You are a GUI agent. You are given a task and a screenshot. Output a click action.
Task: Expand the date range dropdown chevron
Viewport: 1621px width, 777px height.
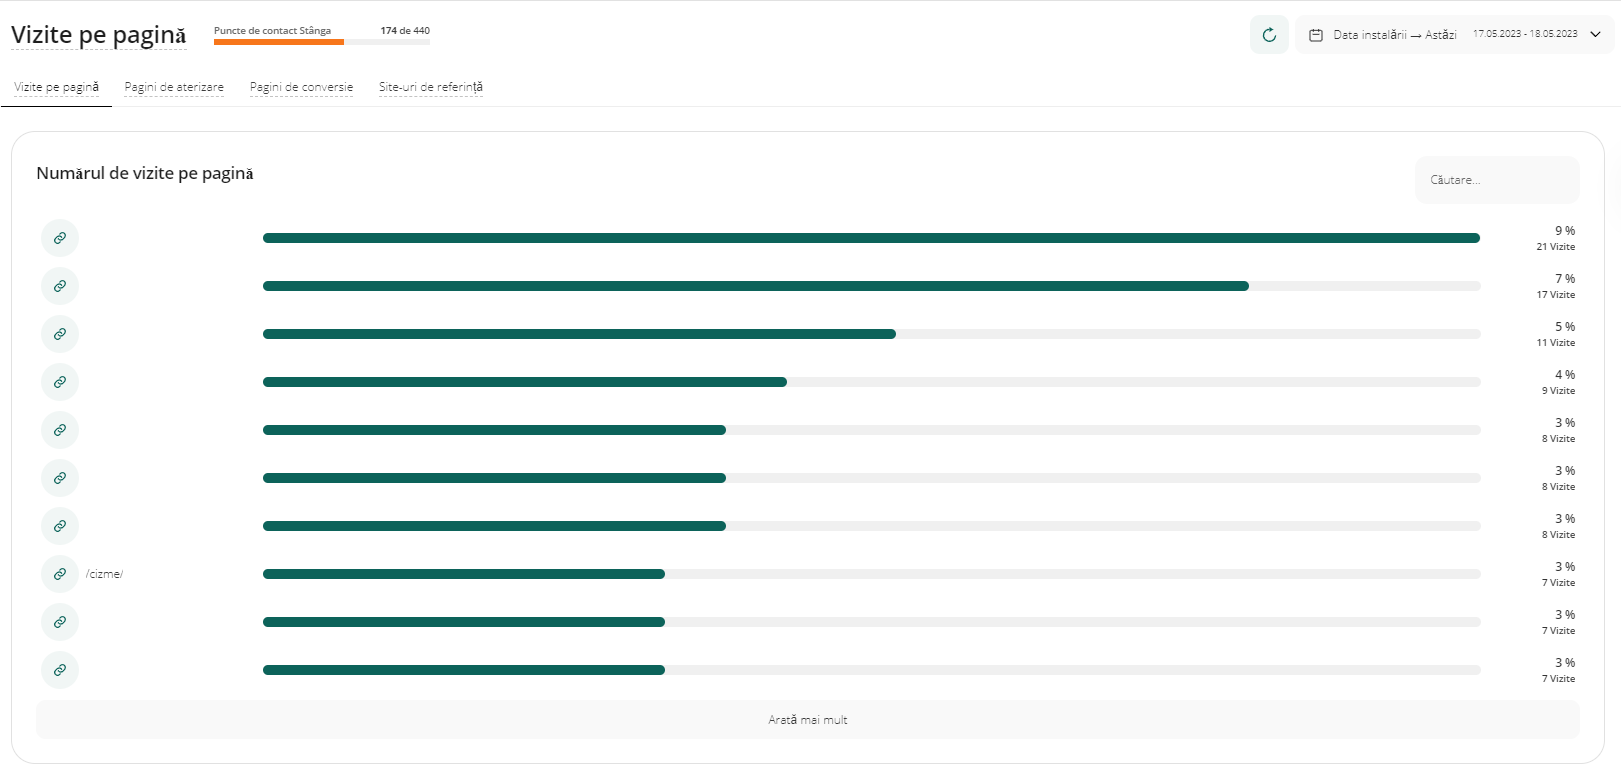[x=1595, y=34]
